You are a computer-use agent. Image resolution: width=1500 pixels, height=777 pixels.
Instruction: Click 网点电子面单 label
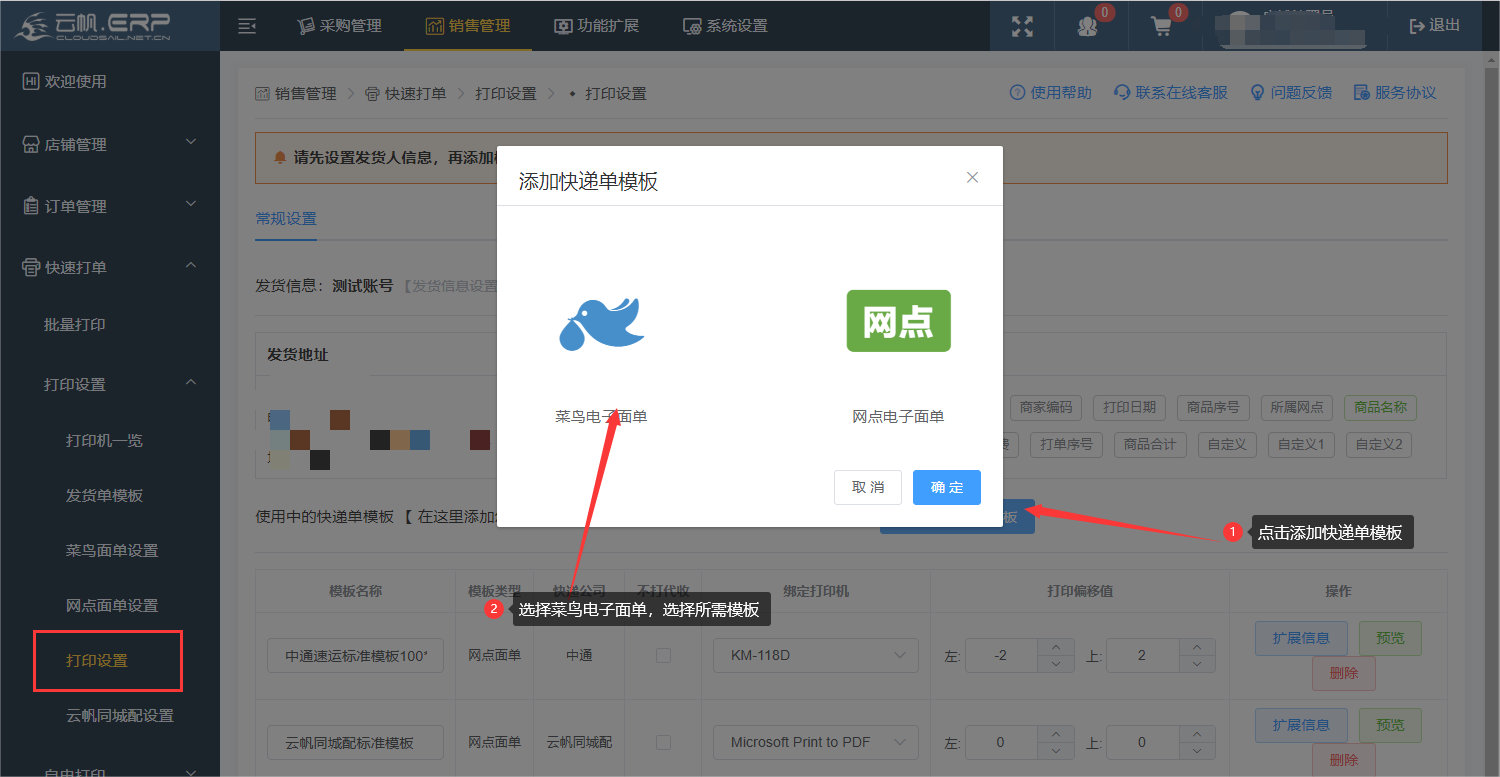[898, 416]
